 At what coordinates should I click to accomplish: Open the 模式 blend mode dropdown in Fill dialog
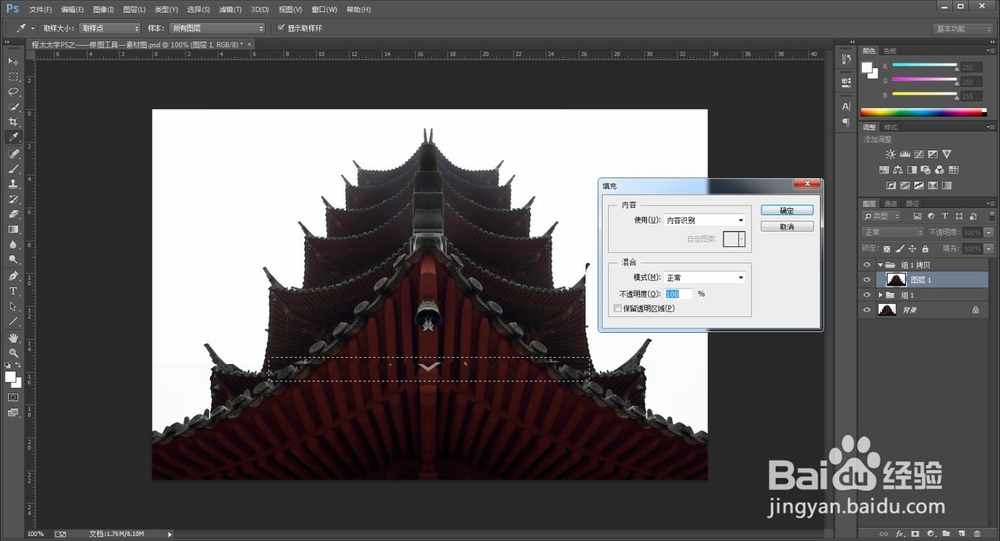(x=705, y=277)
